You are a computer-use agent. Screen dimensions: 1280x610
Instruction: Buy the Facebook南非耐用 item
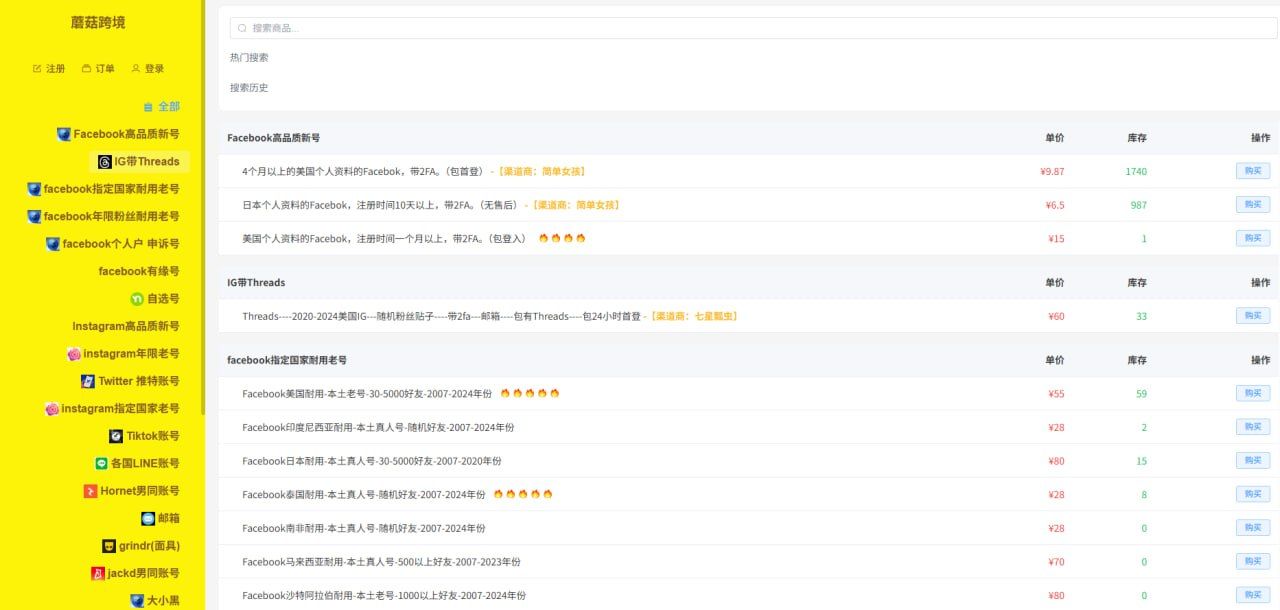[1253, 528]
